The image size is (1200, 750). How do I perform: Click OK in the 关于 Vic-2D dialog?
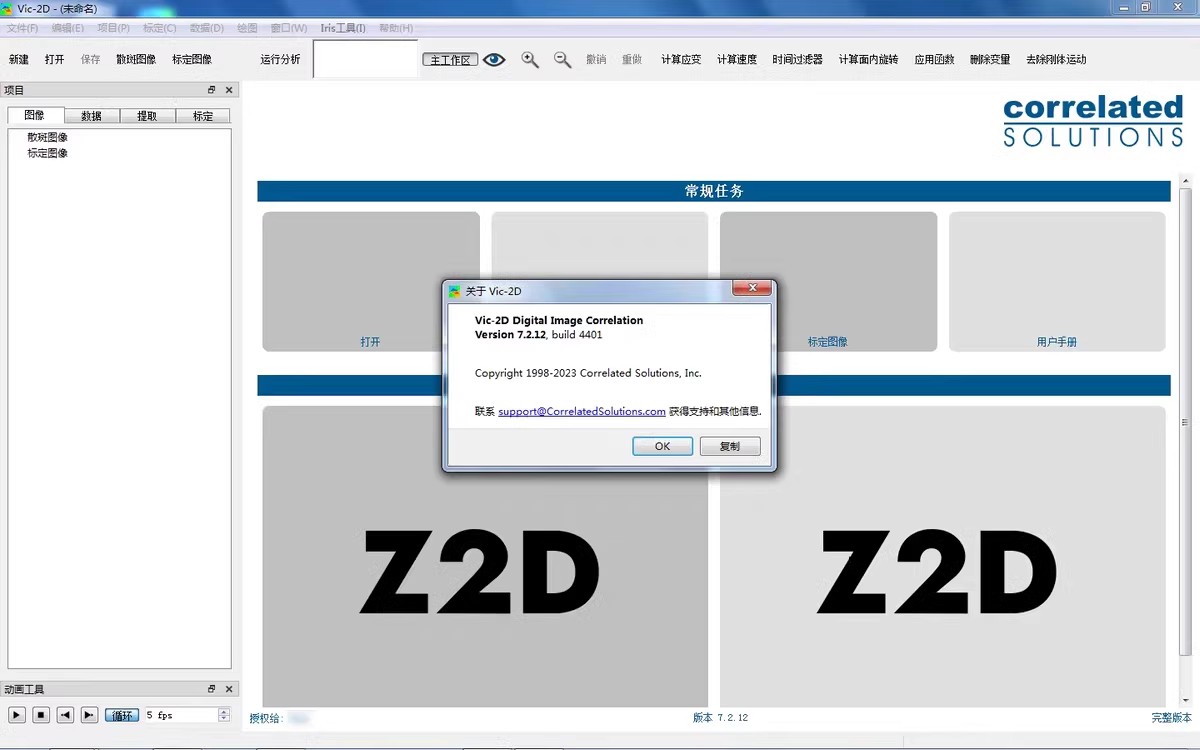[x=662, y=446]
